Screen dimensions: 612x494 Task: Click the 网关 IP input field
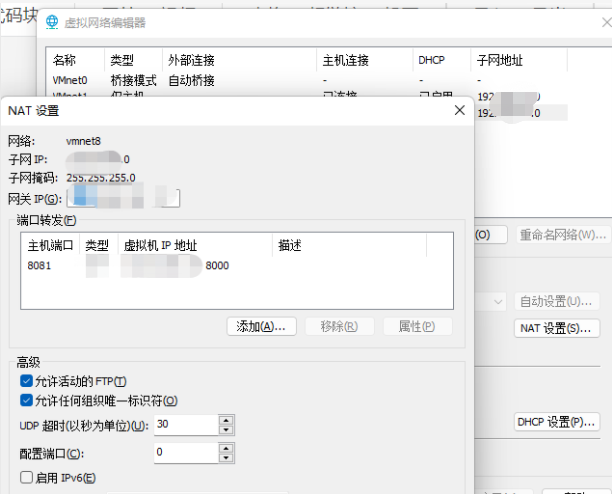(123, 198)
